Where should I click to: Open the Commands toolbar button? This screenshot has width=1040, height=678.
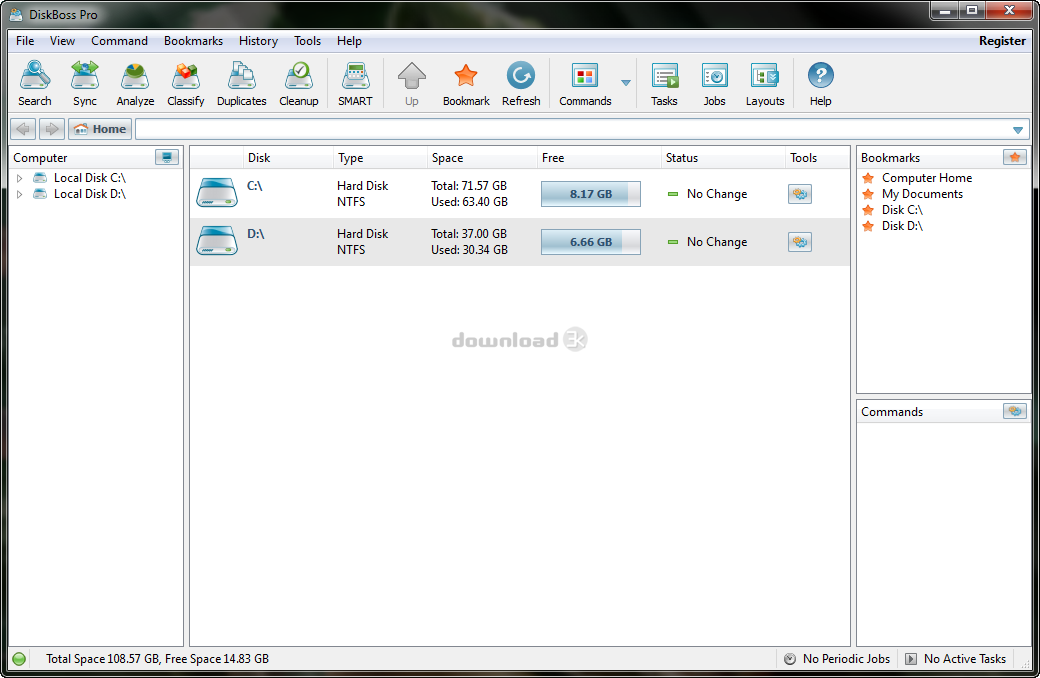click(x=585, y=84)
